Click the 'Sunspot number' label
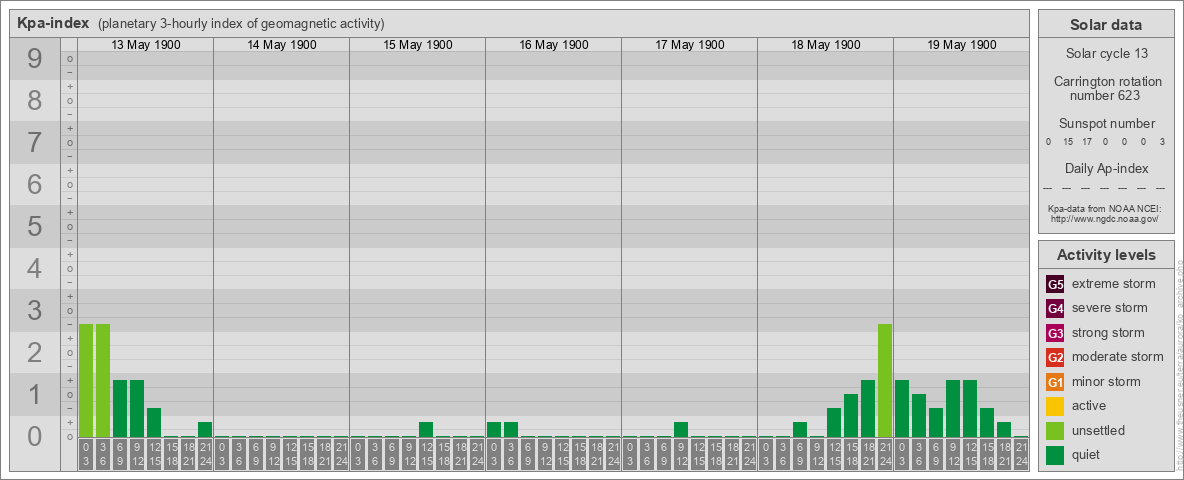The width and height of the screenshot is (1184, 480). pyautogui.click(x=1106, y=123)
